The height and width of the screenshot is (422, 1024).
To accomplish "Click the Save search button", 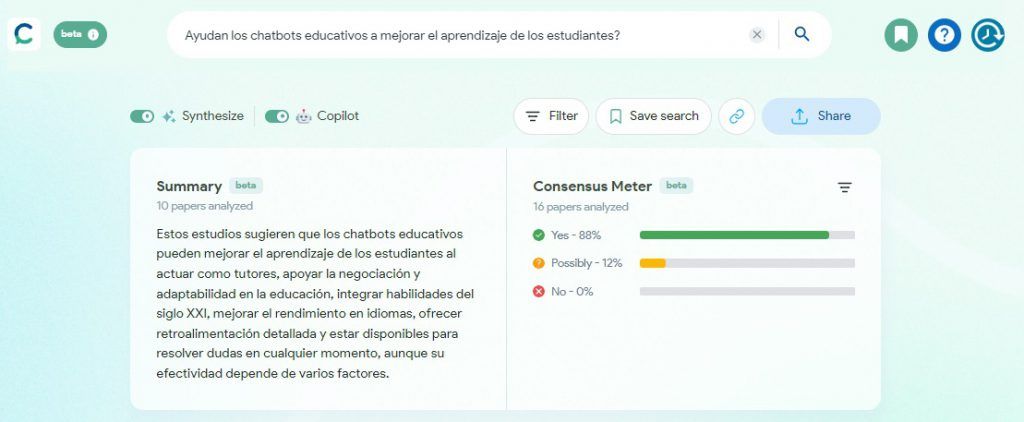I will point(654,116).
